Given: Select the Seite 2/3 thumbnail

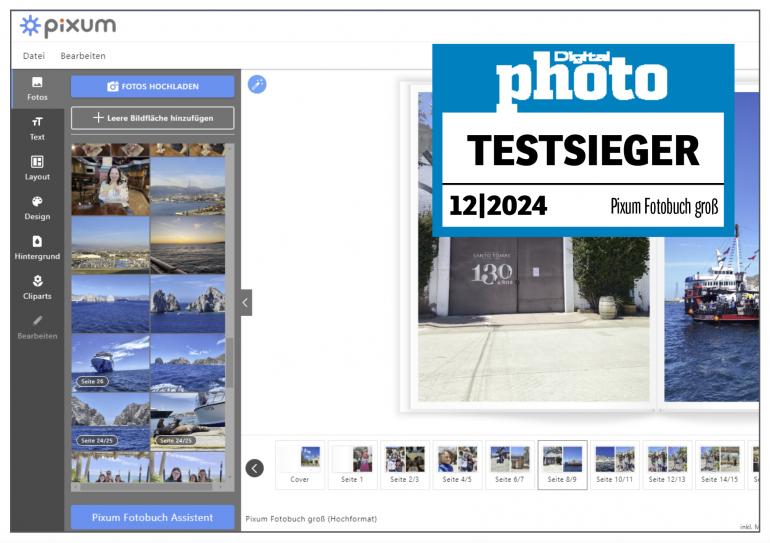Looking at the screenshot, I should [x=405, y=464].
